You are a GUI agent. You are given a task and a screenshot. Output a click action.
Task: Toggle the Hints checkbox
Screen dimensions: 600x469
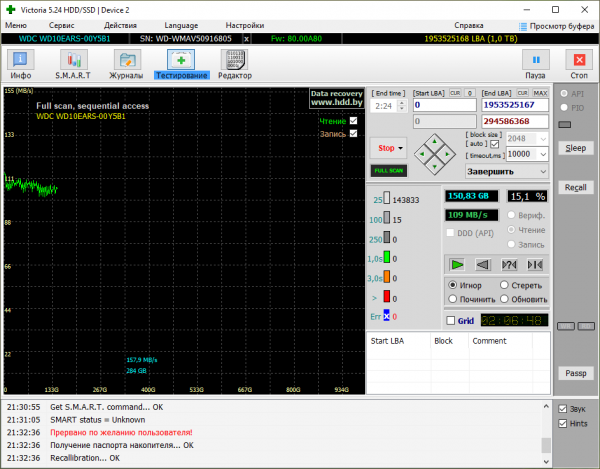click(x=565, y=423)
